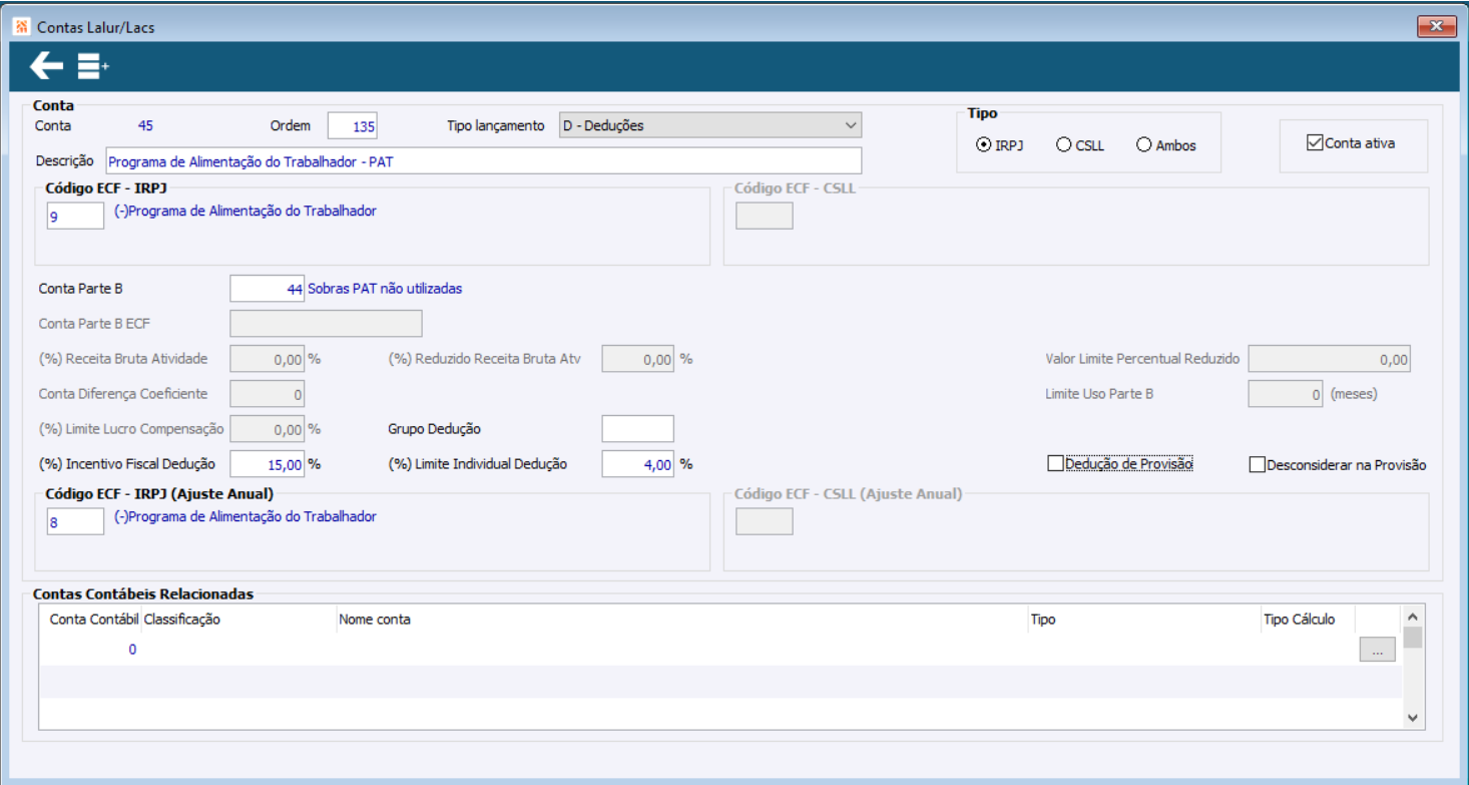Screen dimensions: 1469x785
Task: Click the Ajuste Anual IRPJ code field with 8
Action: (x=75, y=521)
